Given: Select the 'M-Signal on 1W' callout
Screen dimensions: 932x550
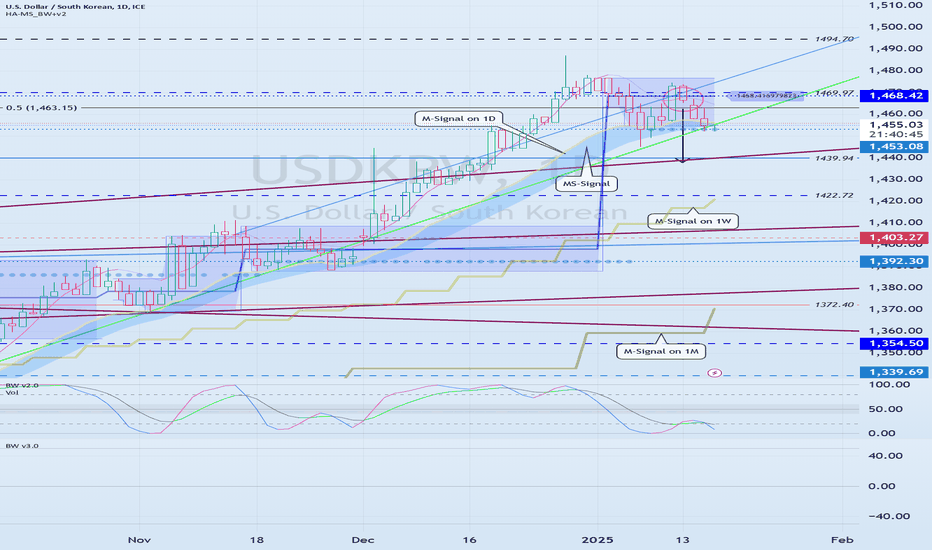Looking at the screenshot, I should point(692,221).
